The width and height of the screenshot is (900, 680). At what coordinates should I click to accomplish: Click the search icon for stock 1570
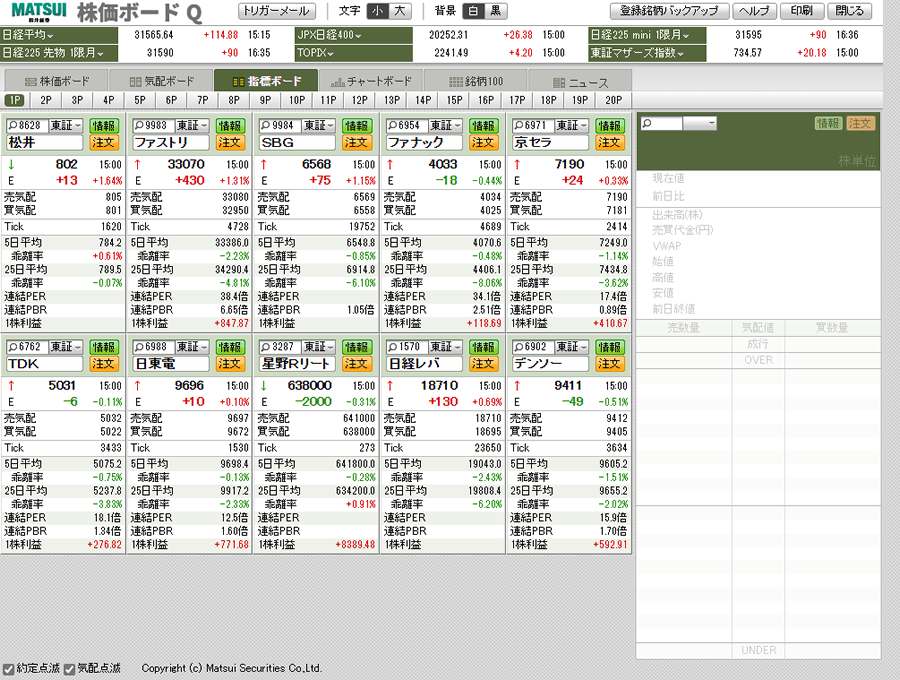pos(392,347)
